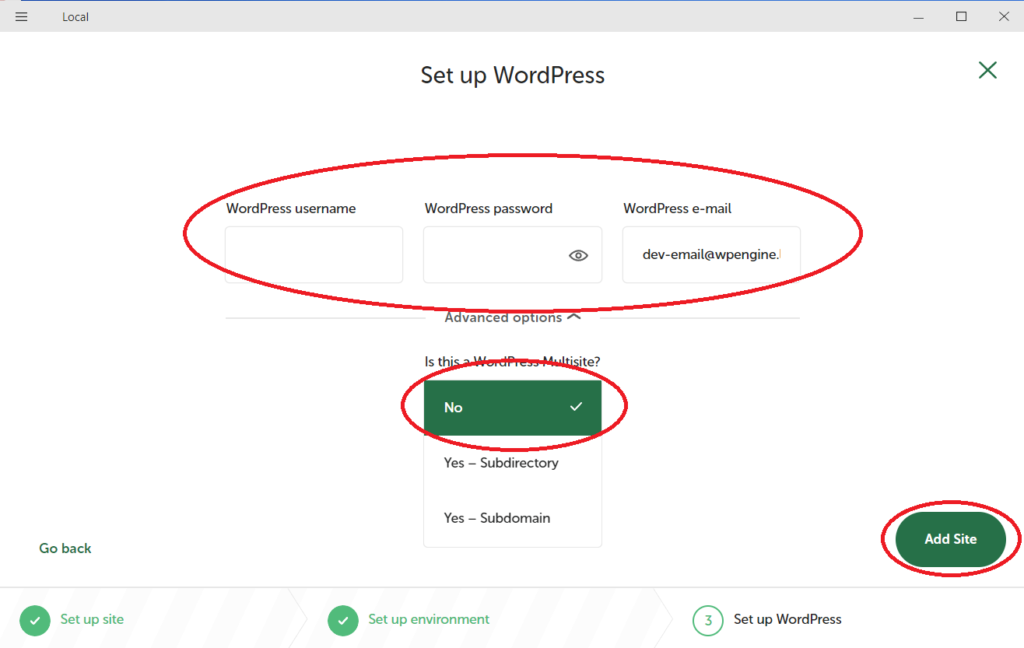Image resolution: width=1024 pixels, height=648 pixels.
Task: Minimize the Local window
Action: click(x=918, y=17)
